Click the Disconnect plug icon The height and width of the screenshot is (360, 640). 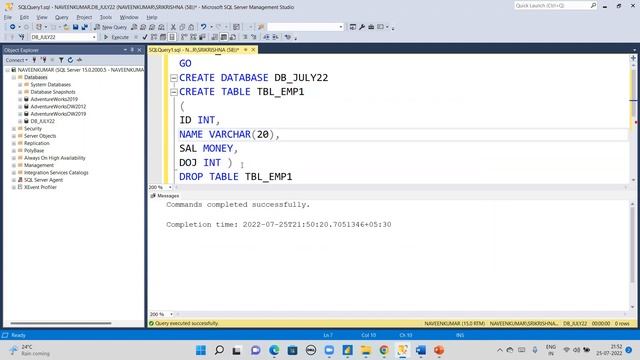coord(43,60)
